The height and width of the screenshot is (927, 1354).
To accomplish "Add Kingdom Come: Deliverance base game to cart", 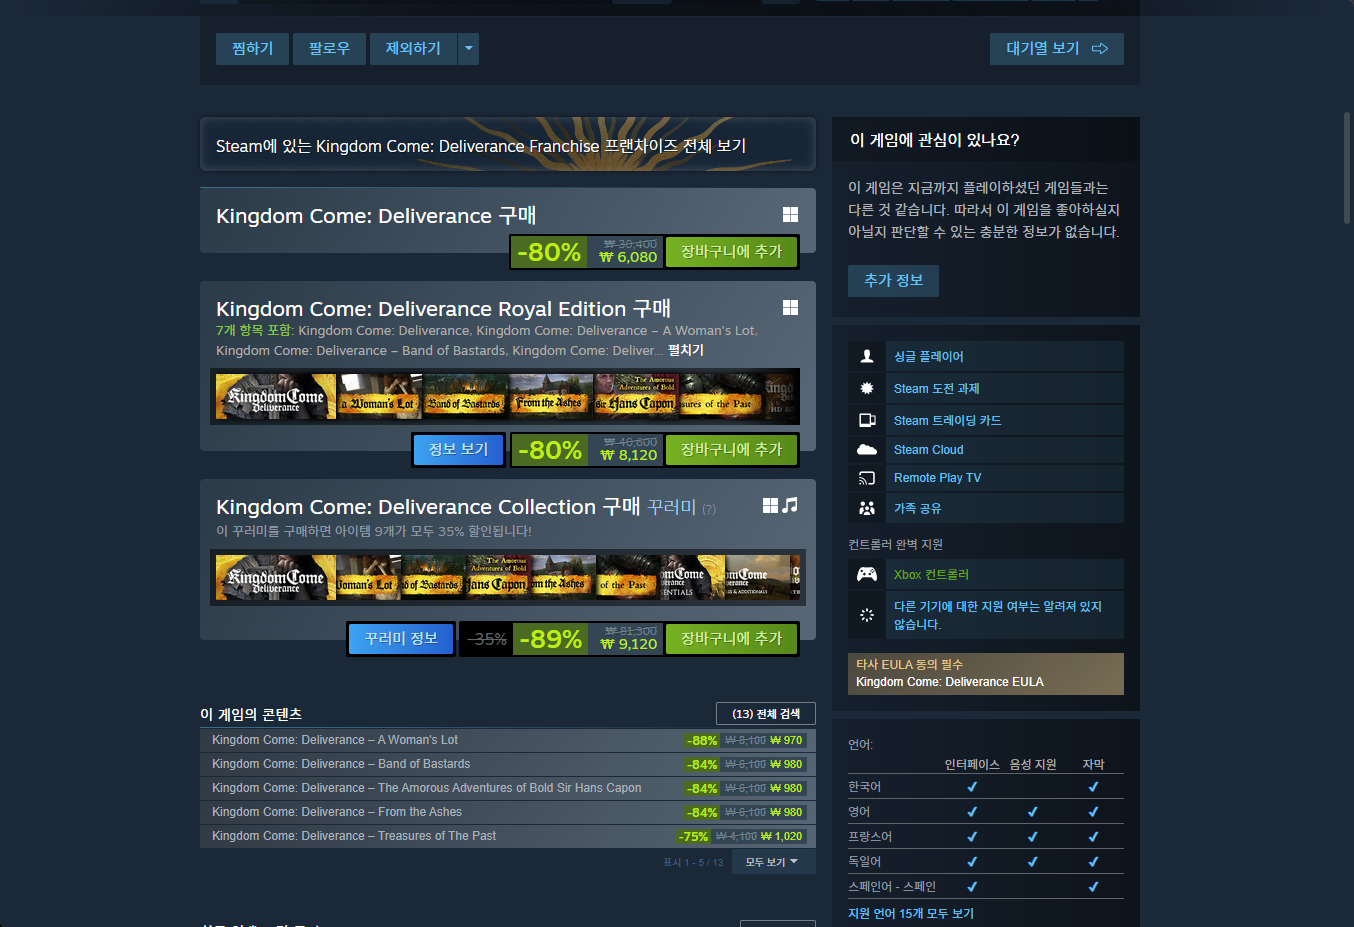I will [732, 251].
